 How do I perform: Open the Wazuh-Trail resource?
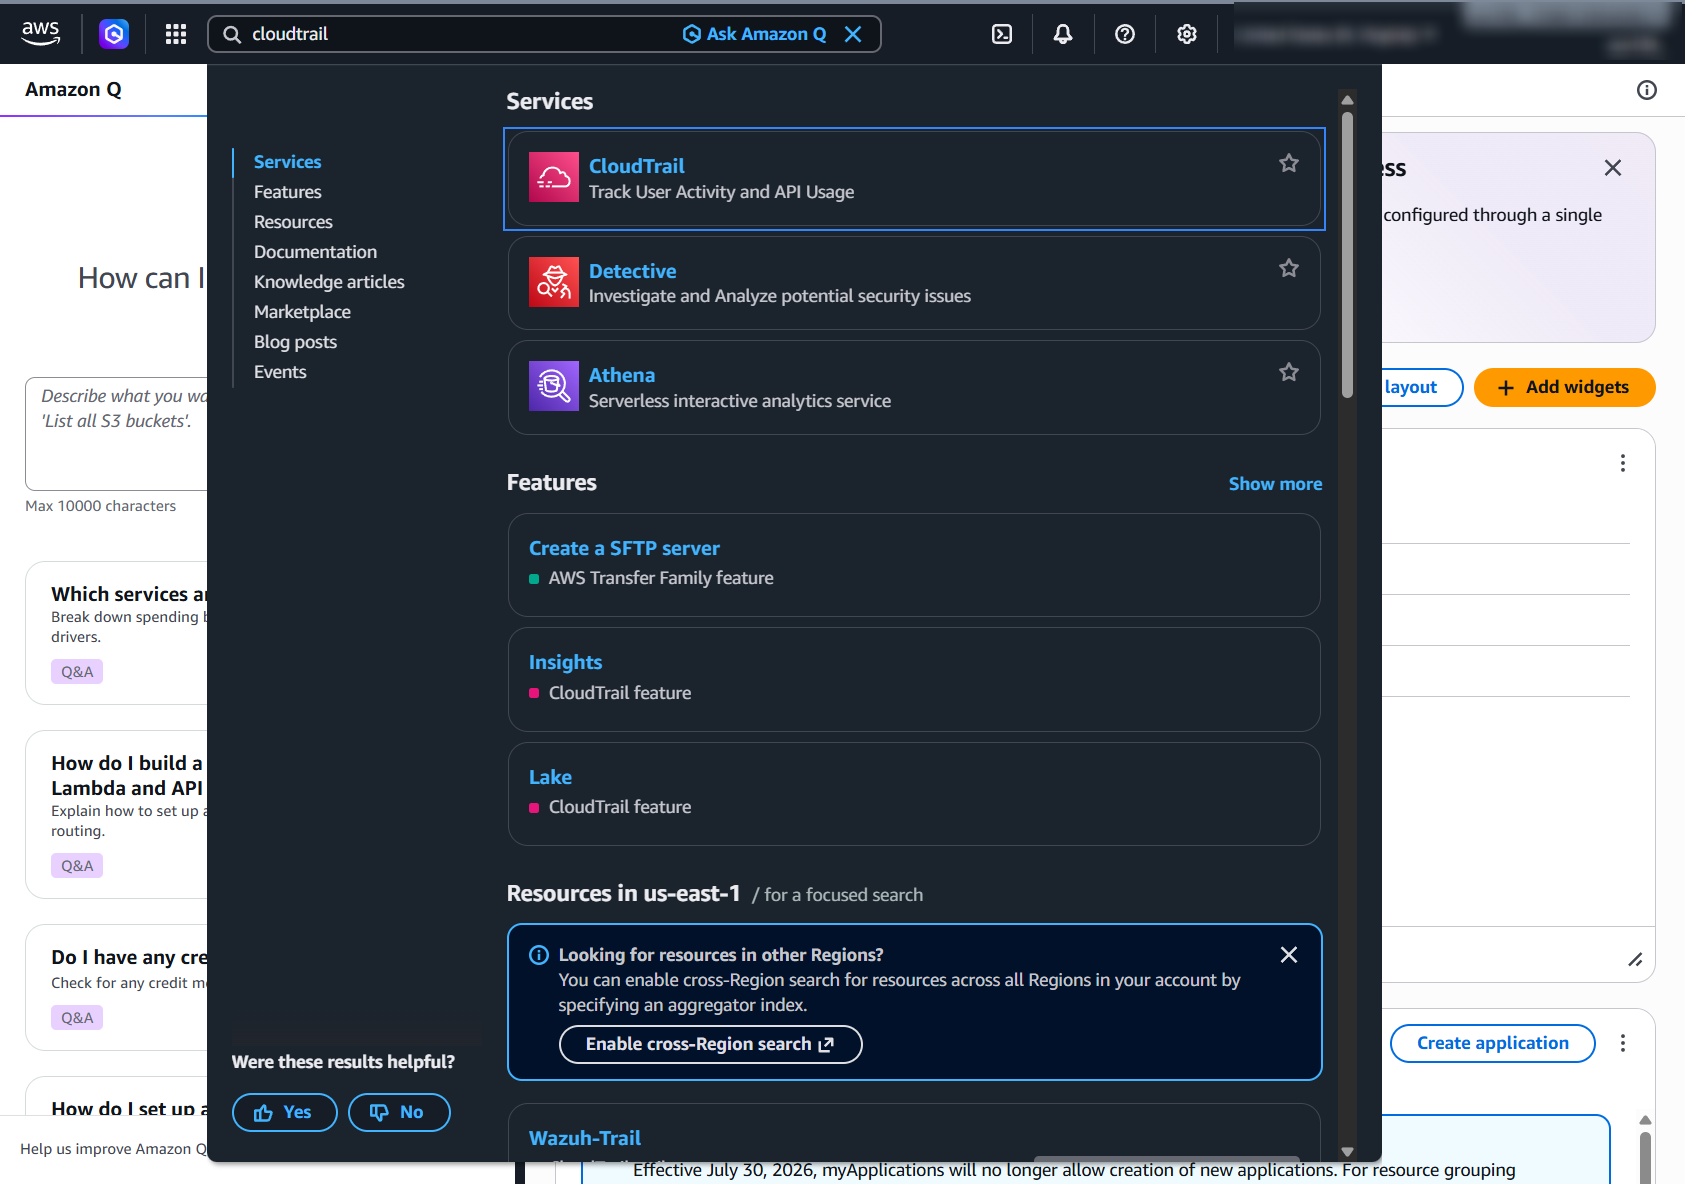[584, 1138]
